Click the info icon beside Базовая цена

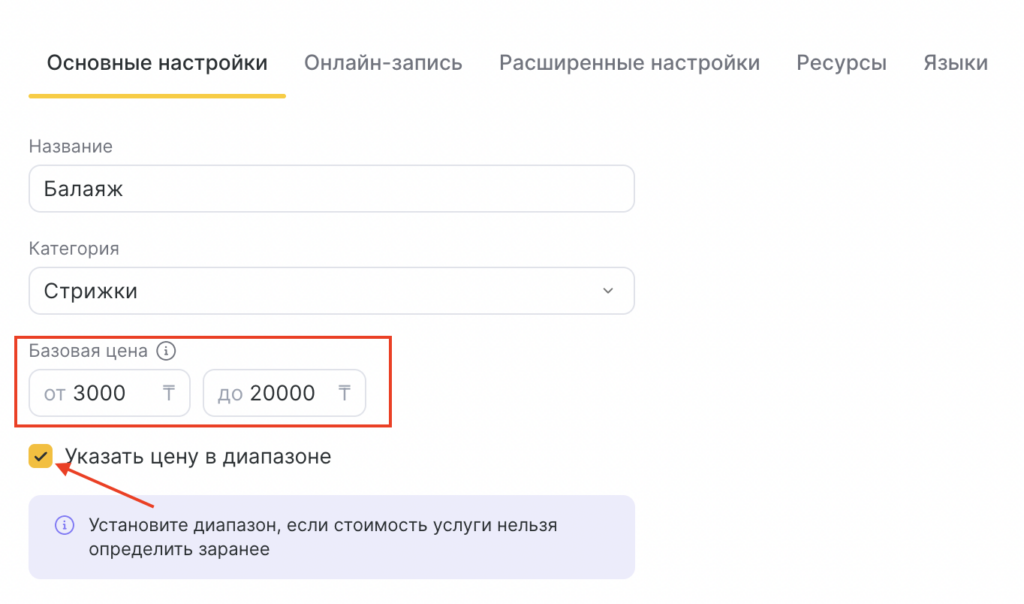click(x=167, y=351)
